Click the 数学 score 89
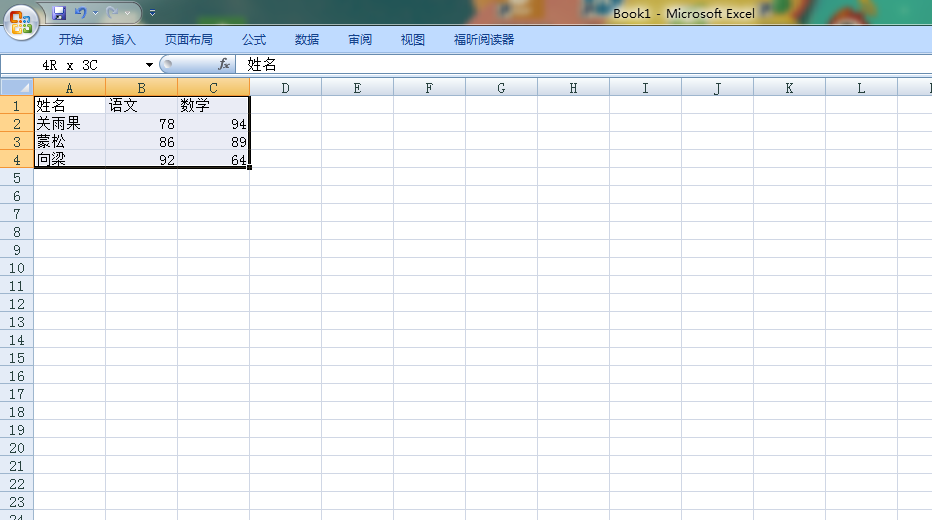The width and height of the screenshot is (932, 520). coord(213,141)
